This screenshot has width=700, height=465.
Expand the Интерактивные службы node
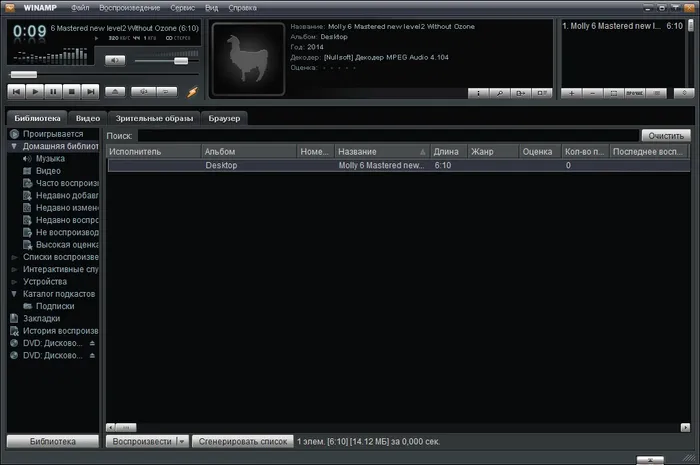14,270
